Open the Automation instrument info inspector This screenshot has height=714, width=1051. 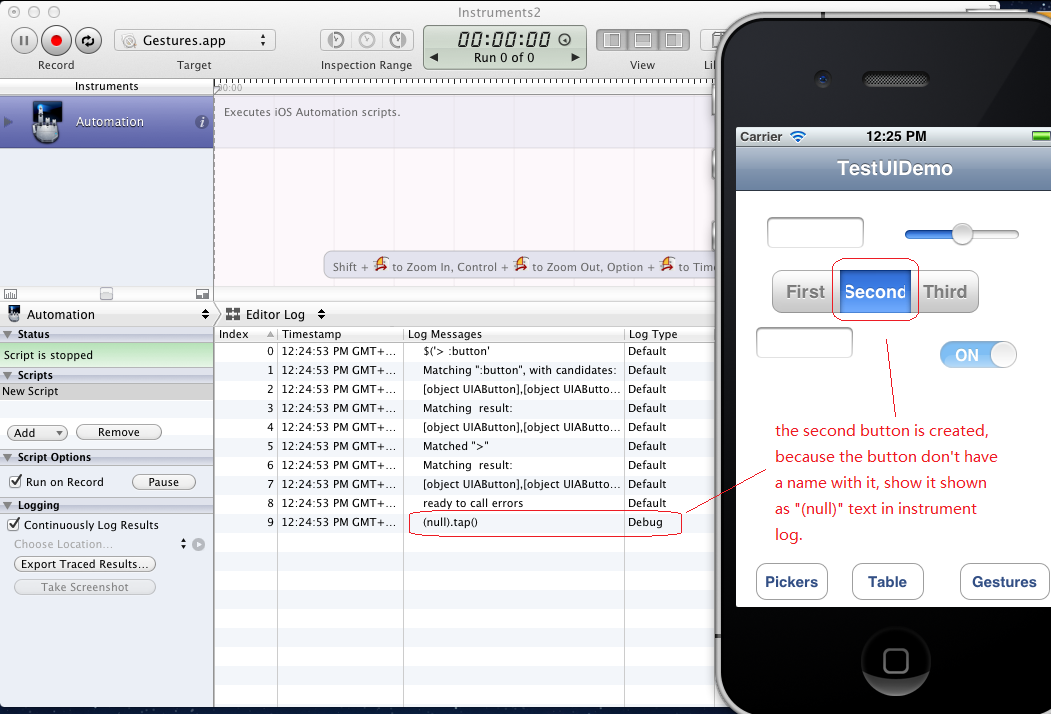point(201,122)
